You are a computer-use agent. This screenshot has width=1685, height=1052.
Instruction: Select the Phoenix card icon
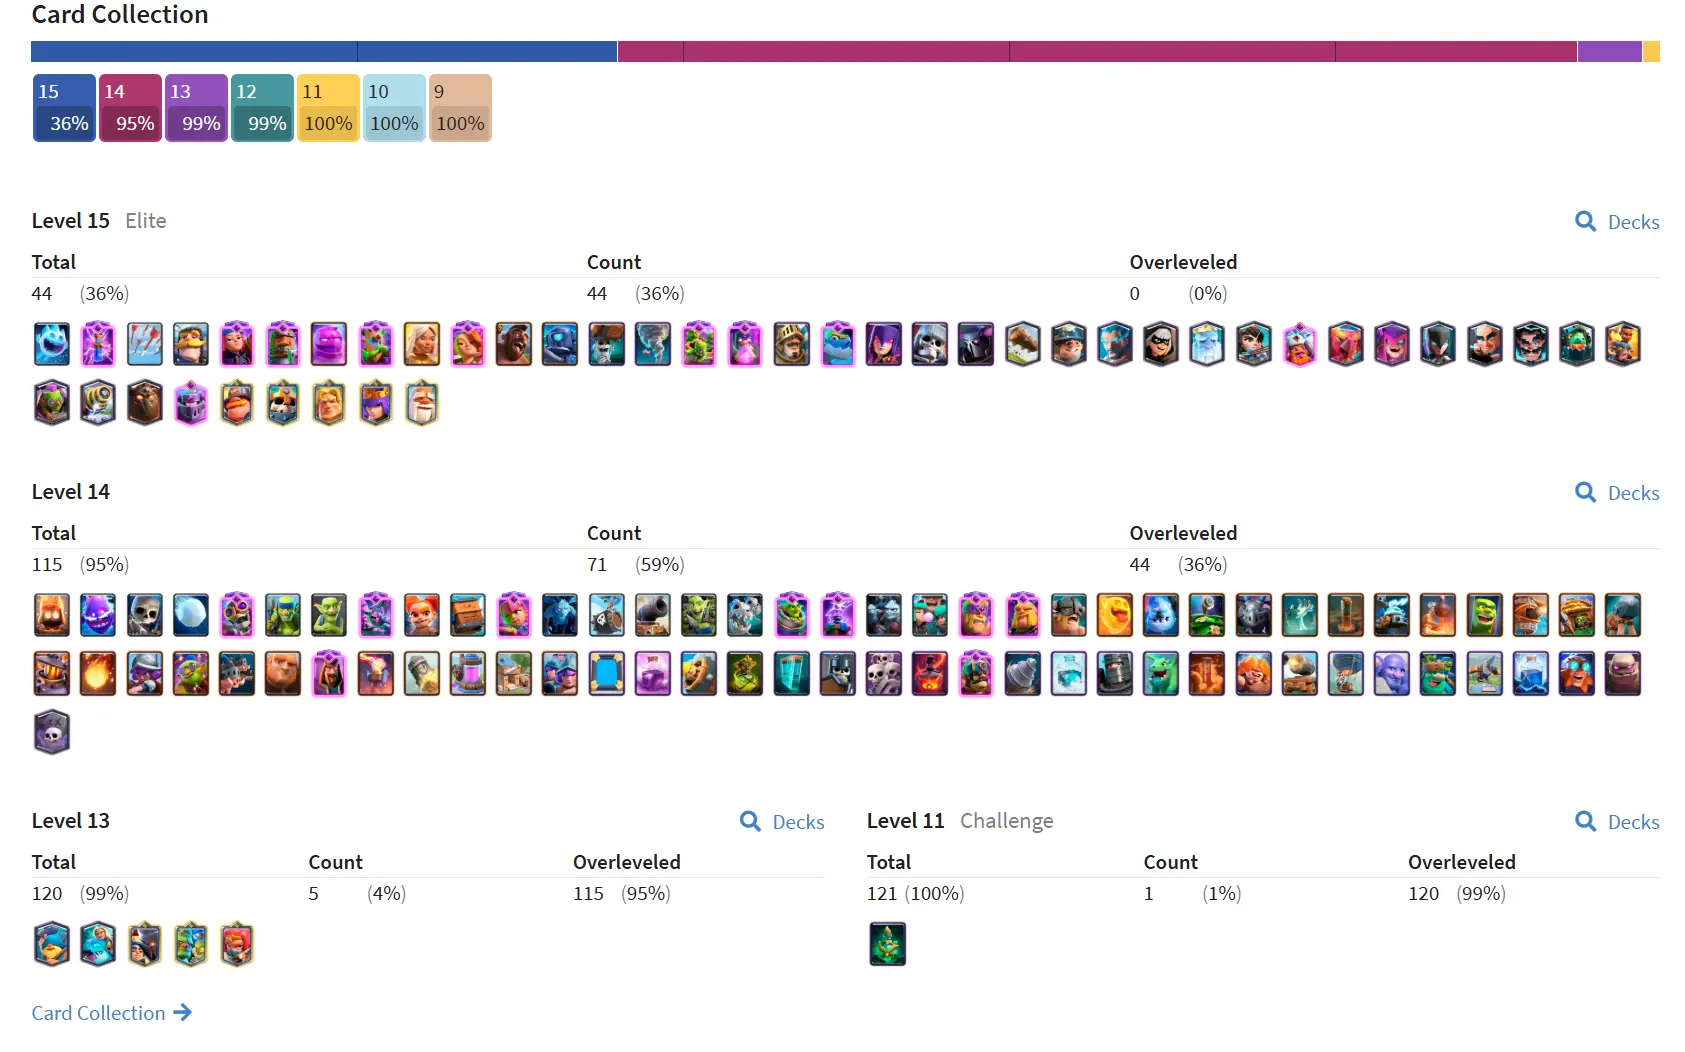(1346, 344)
